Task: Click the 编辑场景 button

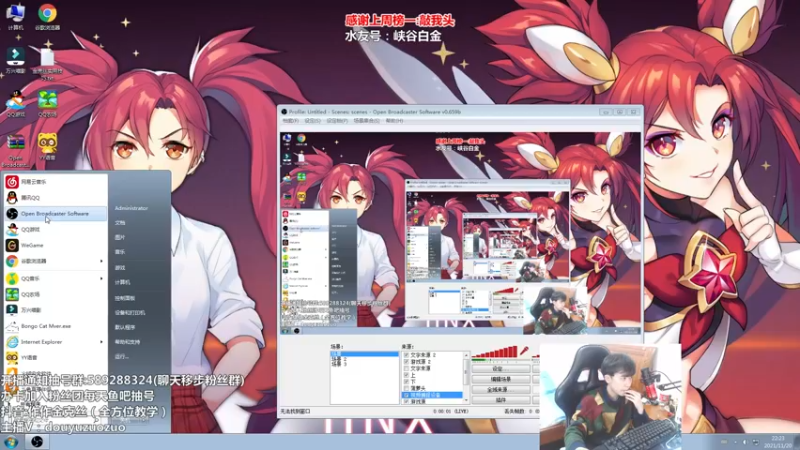Action: tap(500, 379)
